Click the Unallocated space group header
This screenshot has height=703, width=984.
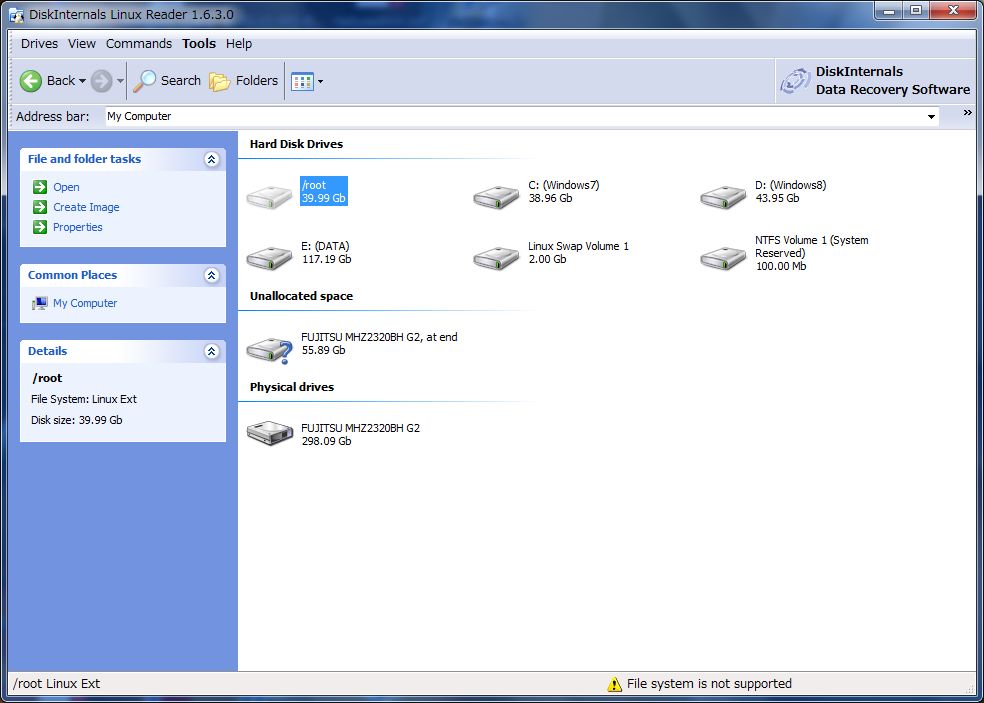click(x=301, y=296)
